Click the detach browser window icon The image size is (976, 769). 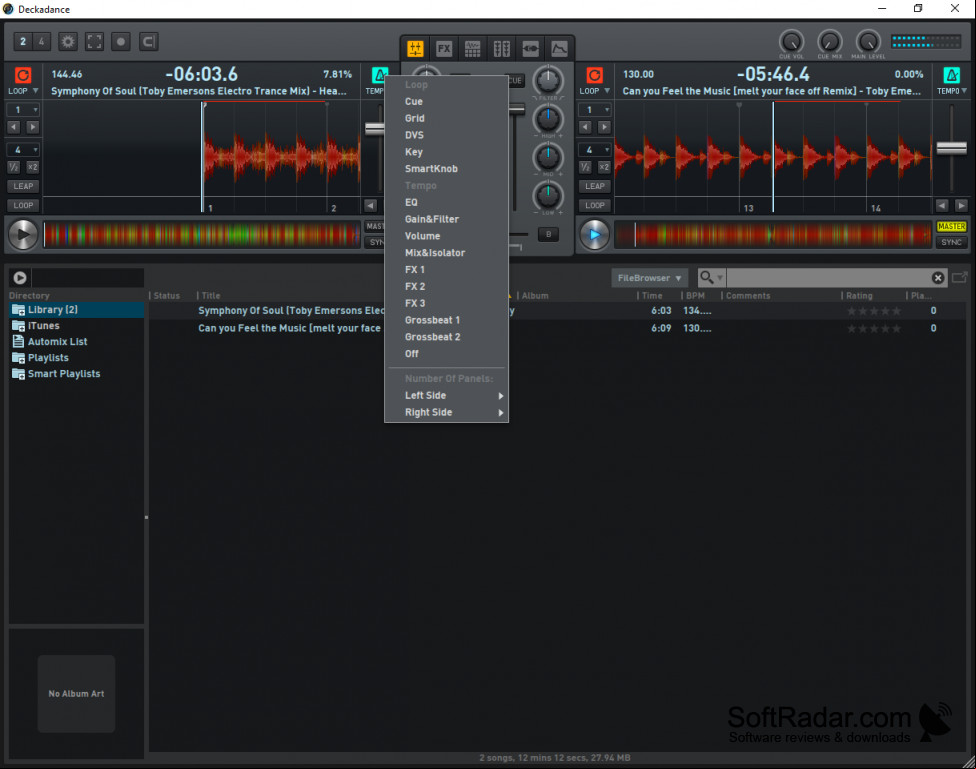(960, 277)
